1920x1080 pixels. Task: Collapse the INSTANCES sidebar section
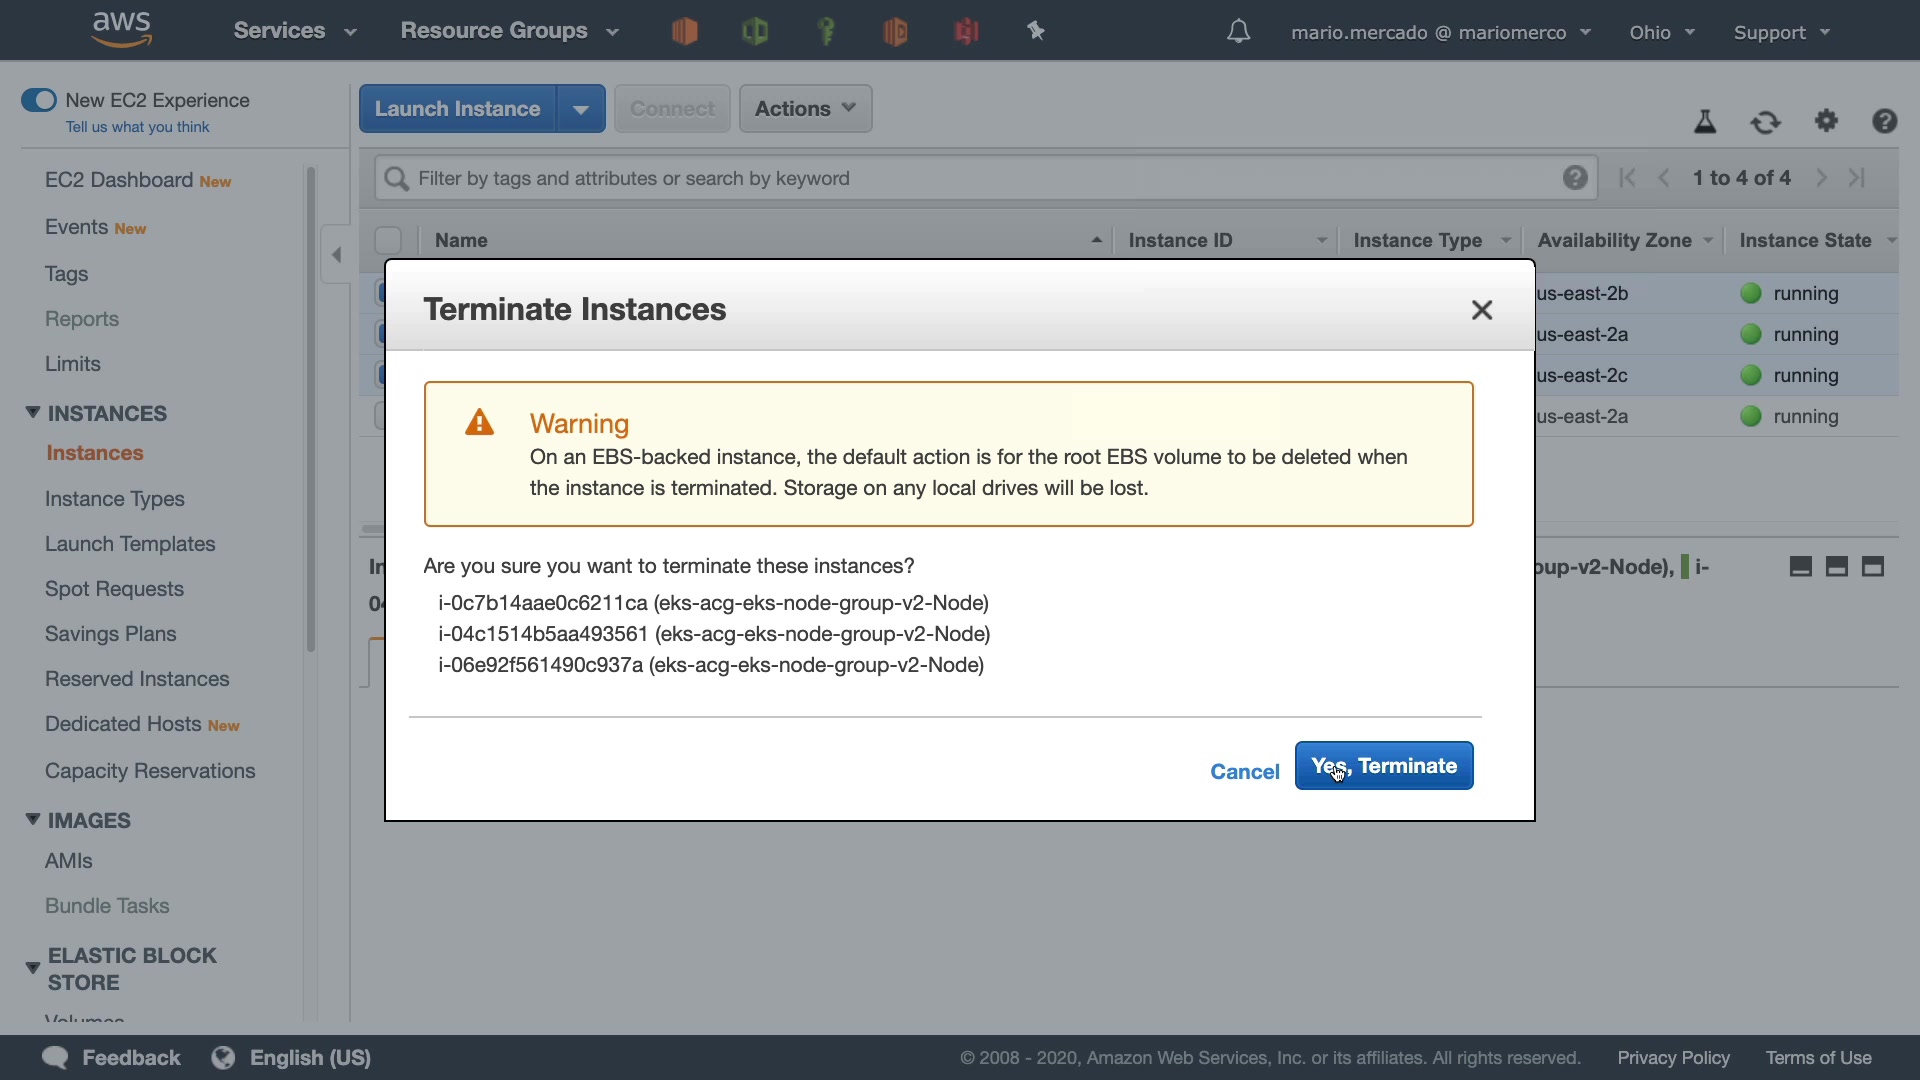pos(33,413)
